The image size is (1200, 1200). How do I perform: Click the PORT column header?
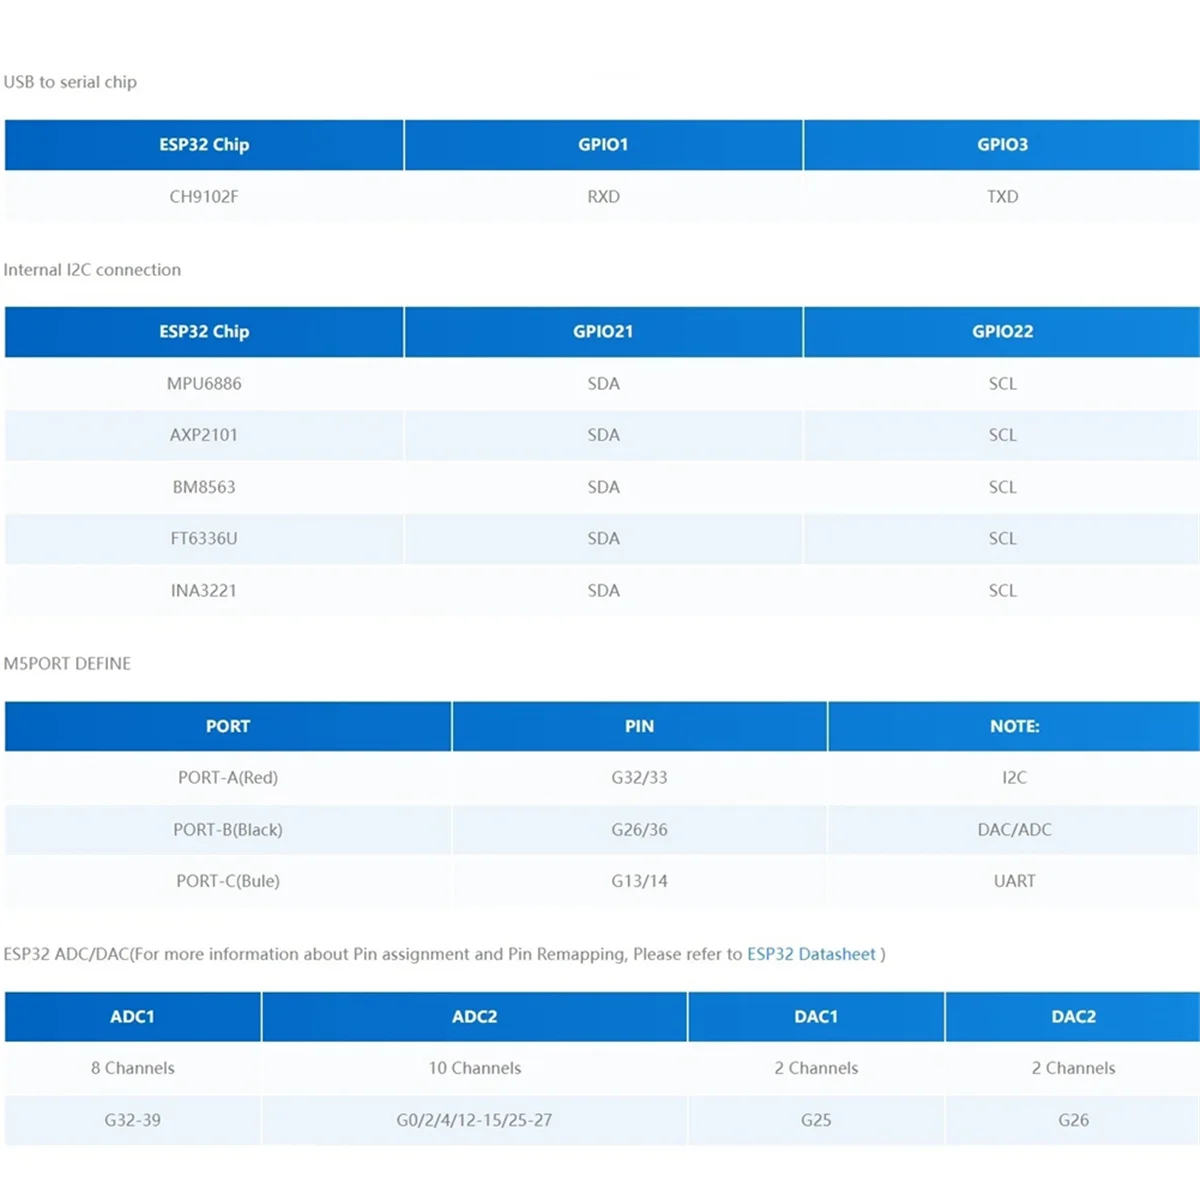pyautogui.click(x=228, y=726)
